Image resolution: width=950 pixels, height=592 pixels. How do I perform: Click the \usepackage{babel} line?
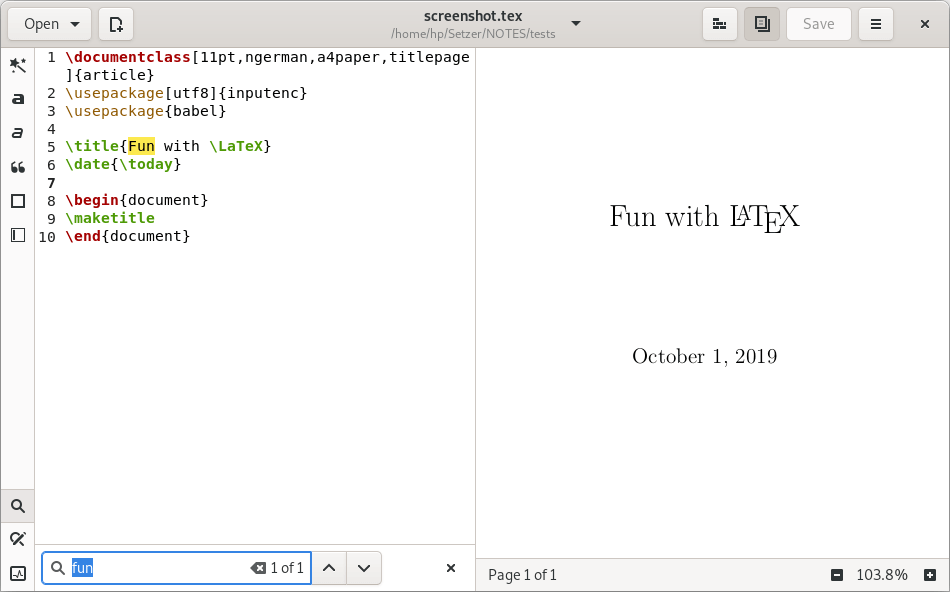point(146,111)
